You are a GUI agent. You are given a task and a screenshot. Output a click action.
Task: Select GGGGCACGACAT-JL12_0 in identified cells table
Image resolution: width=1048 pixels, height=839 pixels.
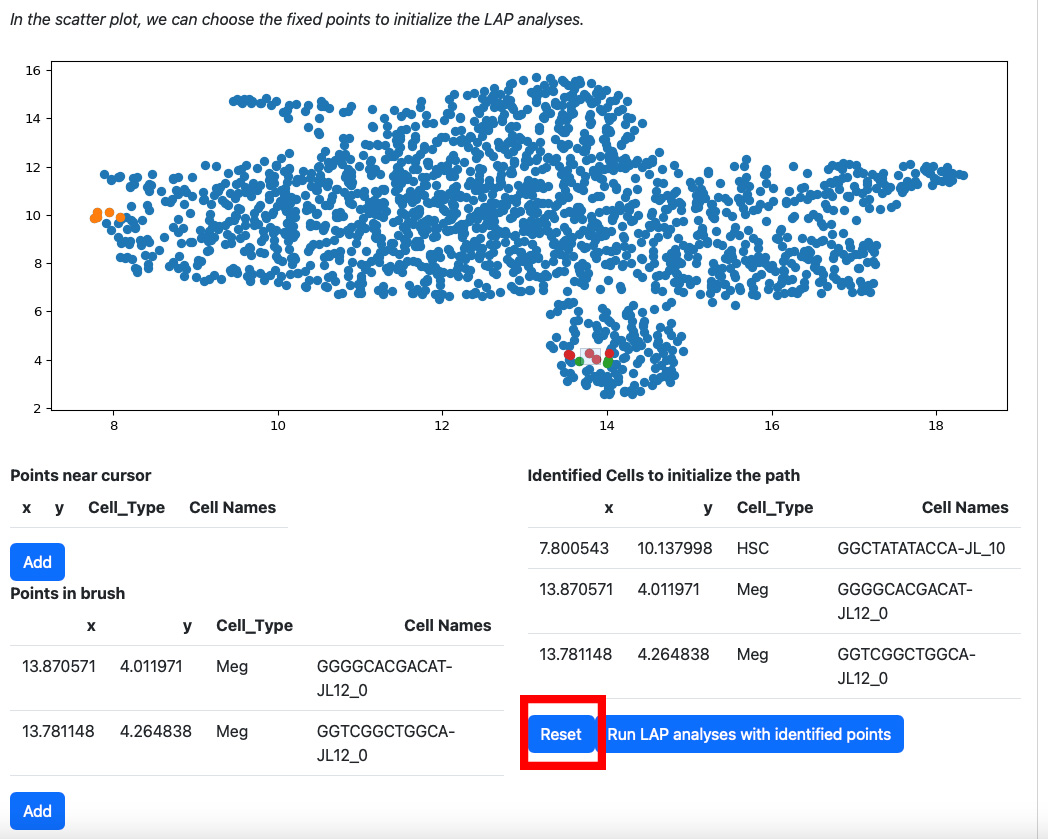click(x=905, y=601)
